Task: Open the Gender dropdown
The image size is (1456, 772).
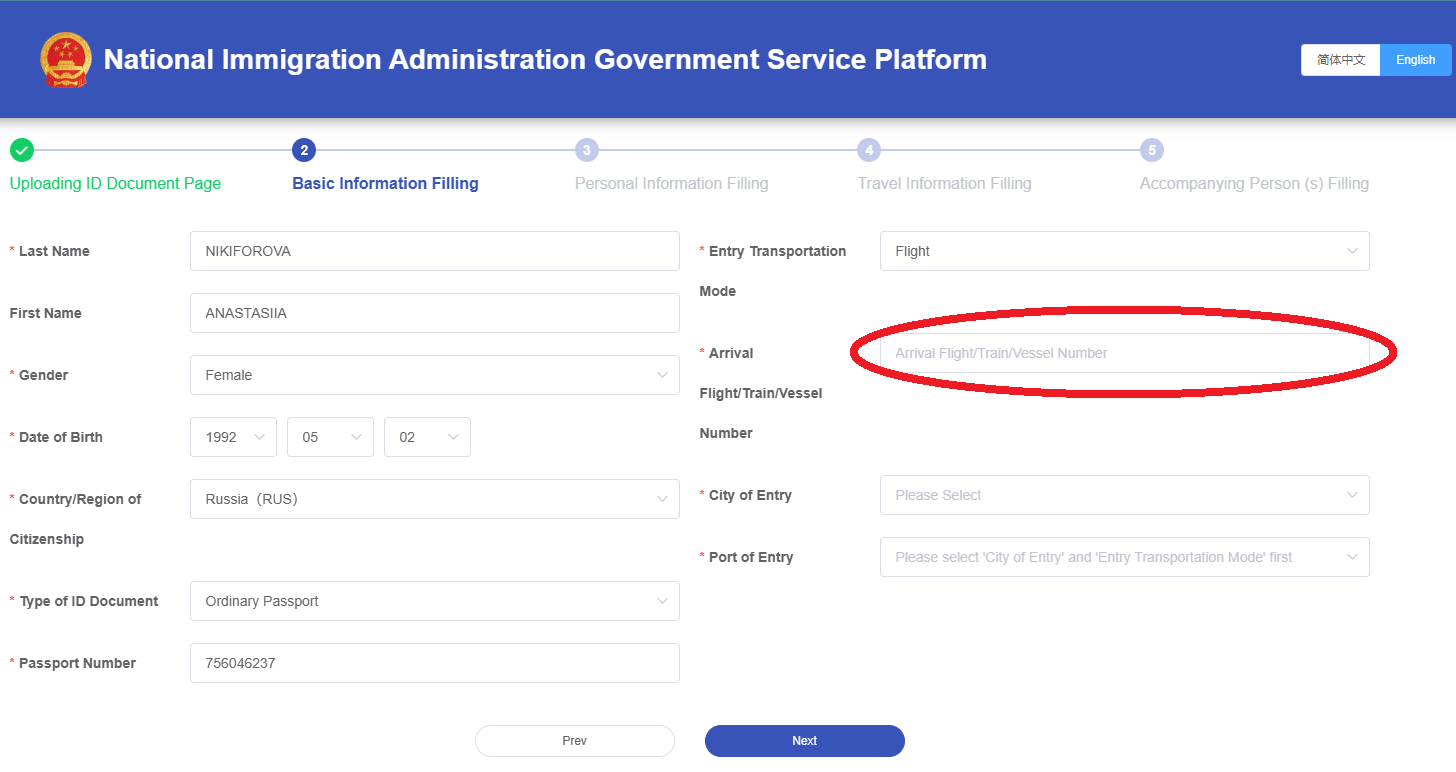Action: 434,375
